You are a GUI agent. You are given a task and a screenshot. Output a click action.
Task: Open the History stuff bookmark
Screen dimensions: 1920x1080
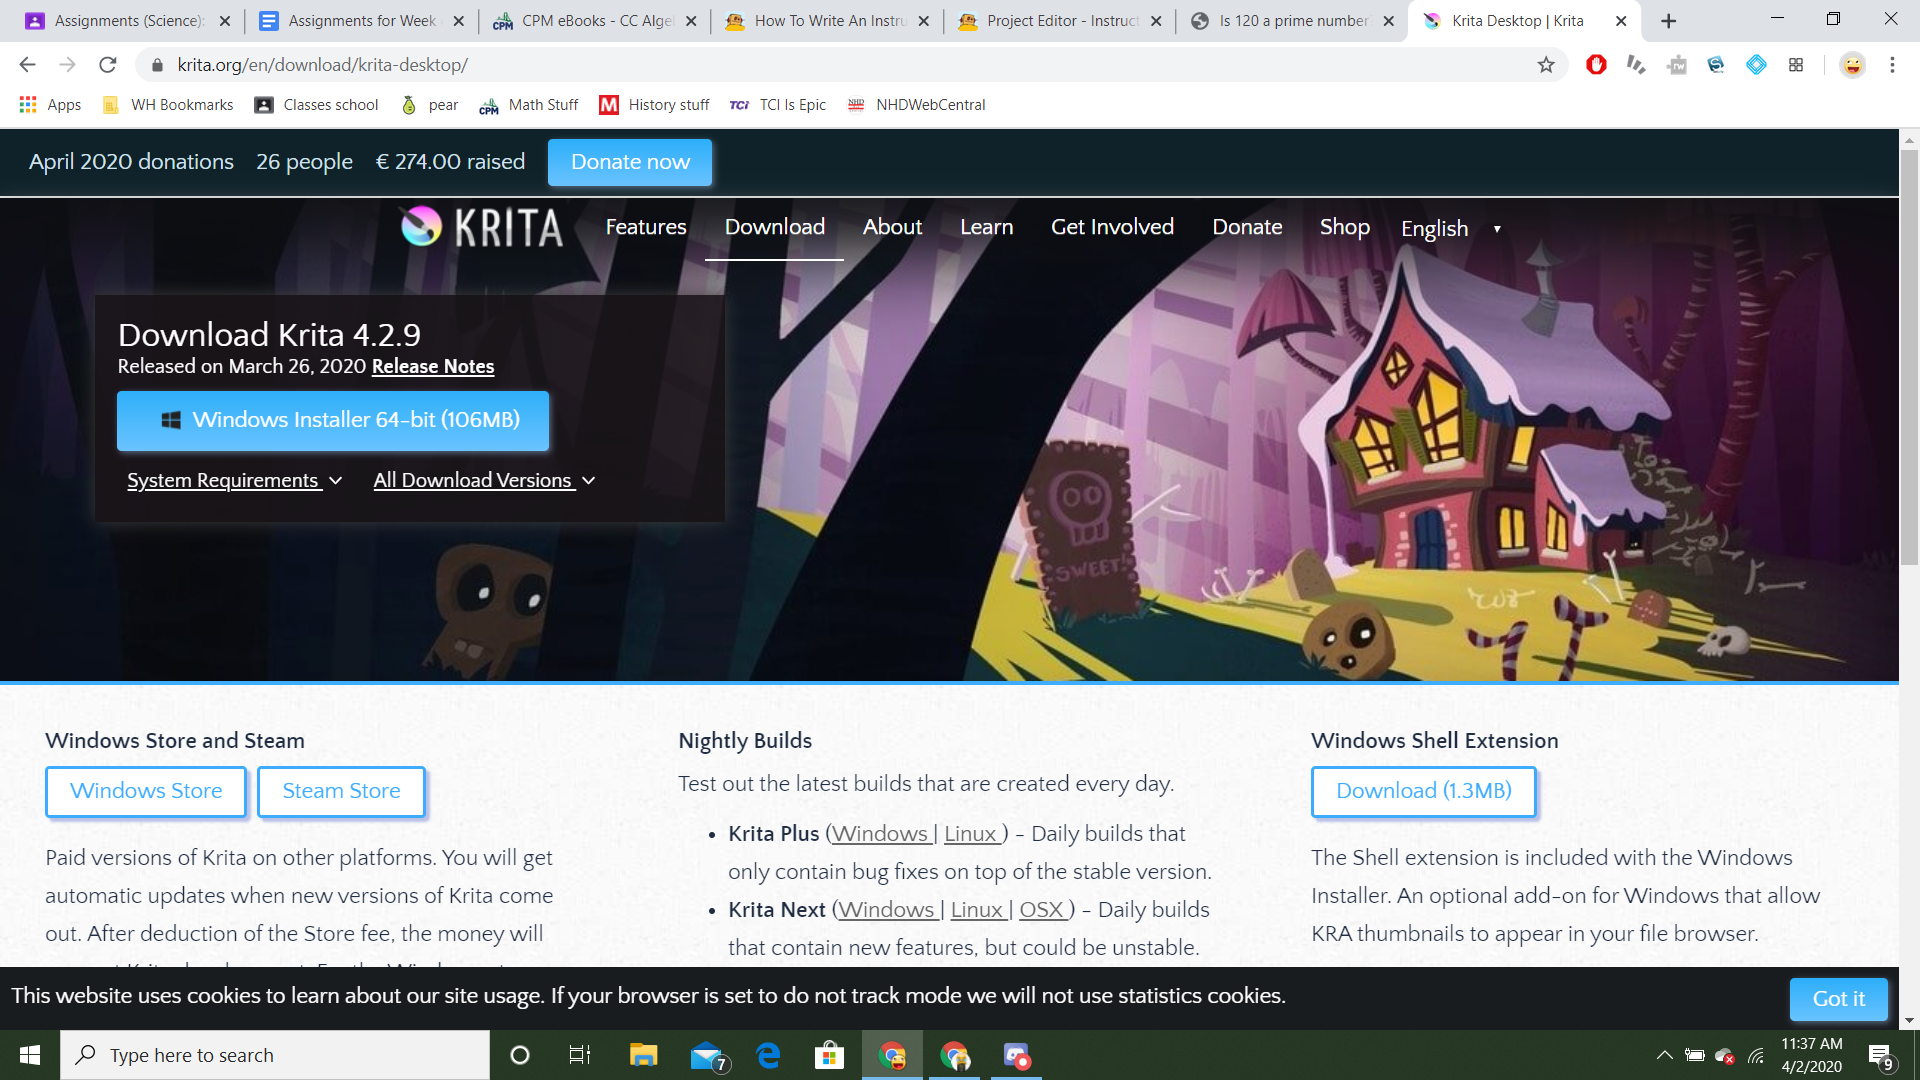point(655,104)
